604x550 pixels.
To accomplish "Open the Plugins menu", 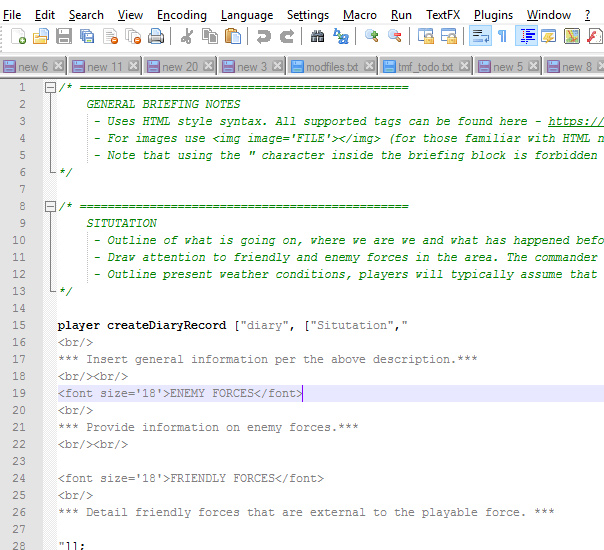I will [x=493, y=15].
